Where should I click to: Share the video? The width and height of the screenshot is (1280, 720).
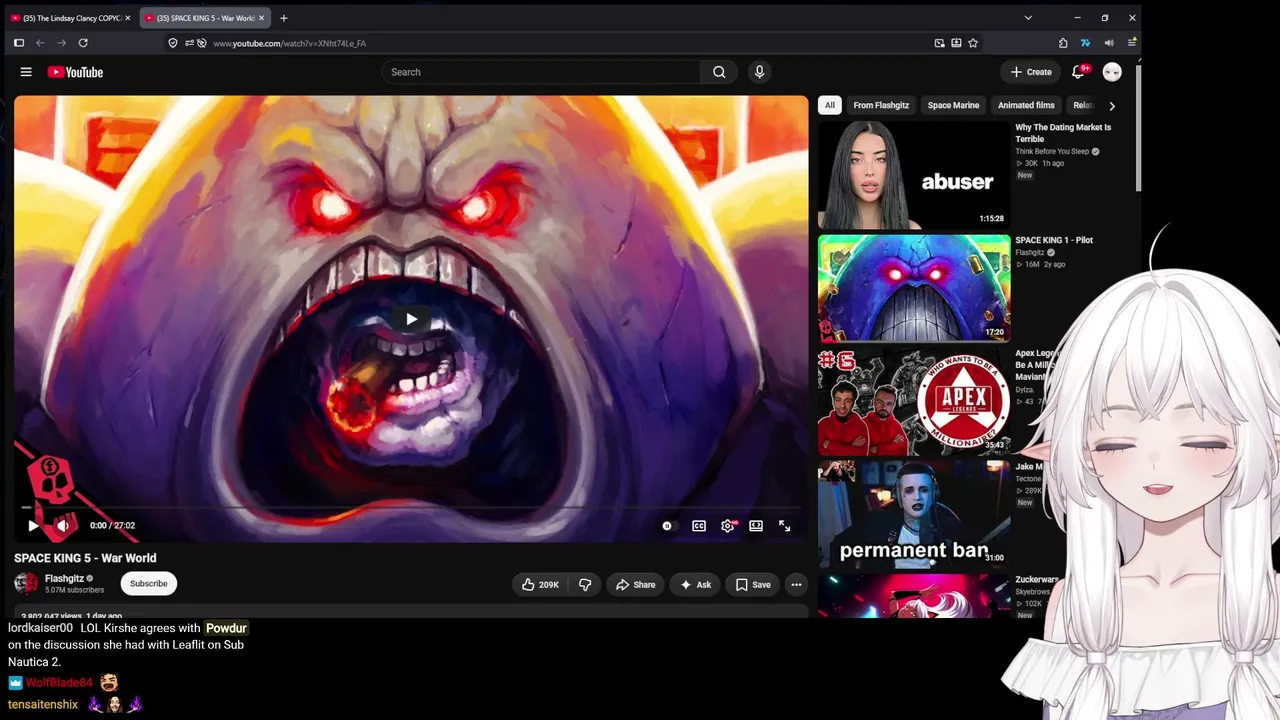coord(636,585)
